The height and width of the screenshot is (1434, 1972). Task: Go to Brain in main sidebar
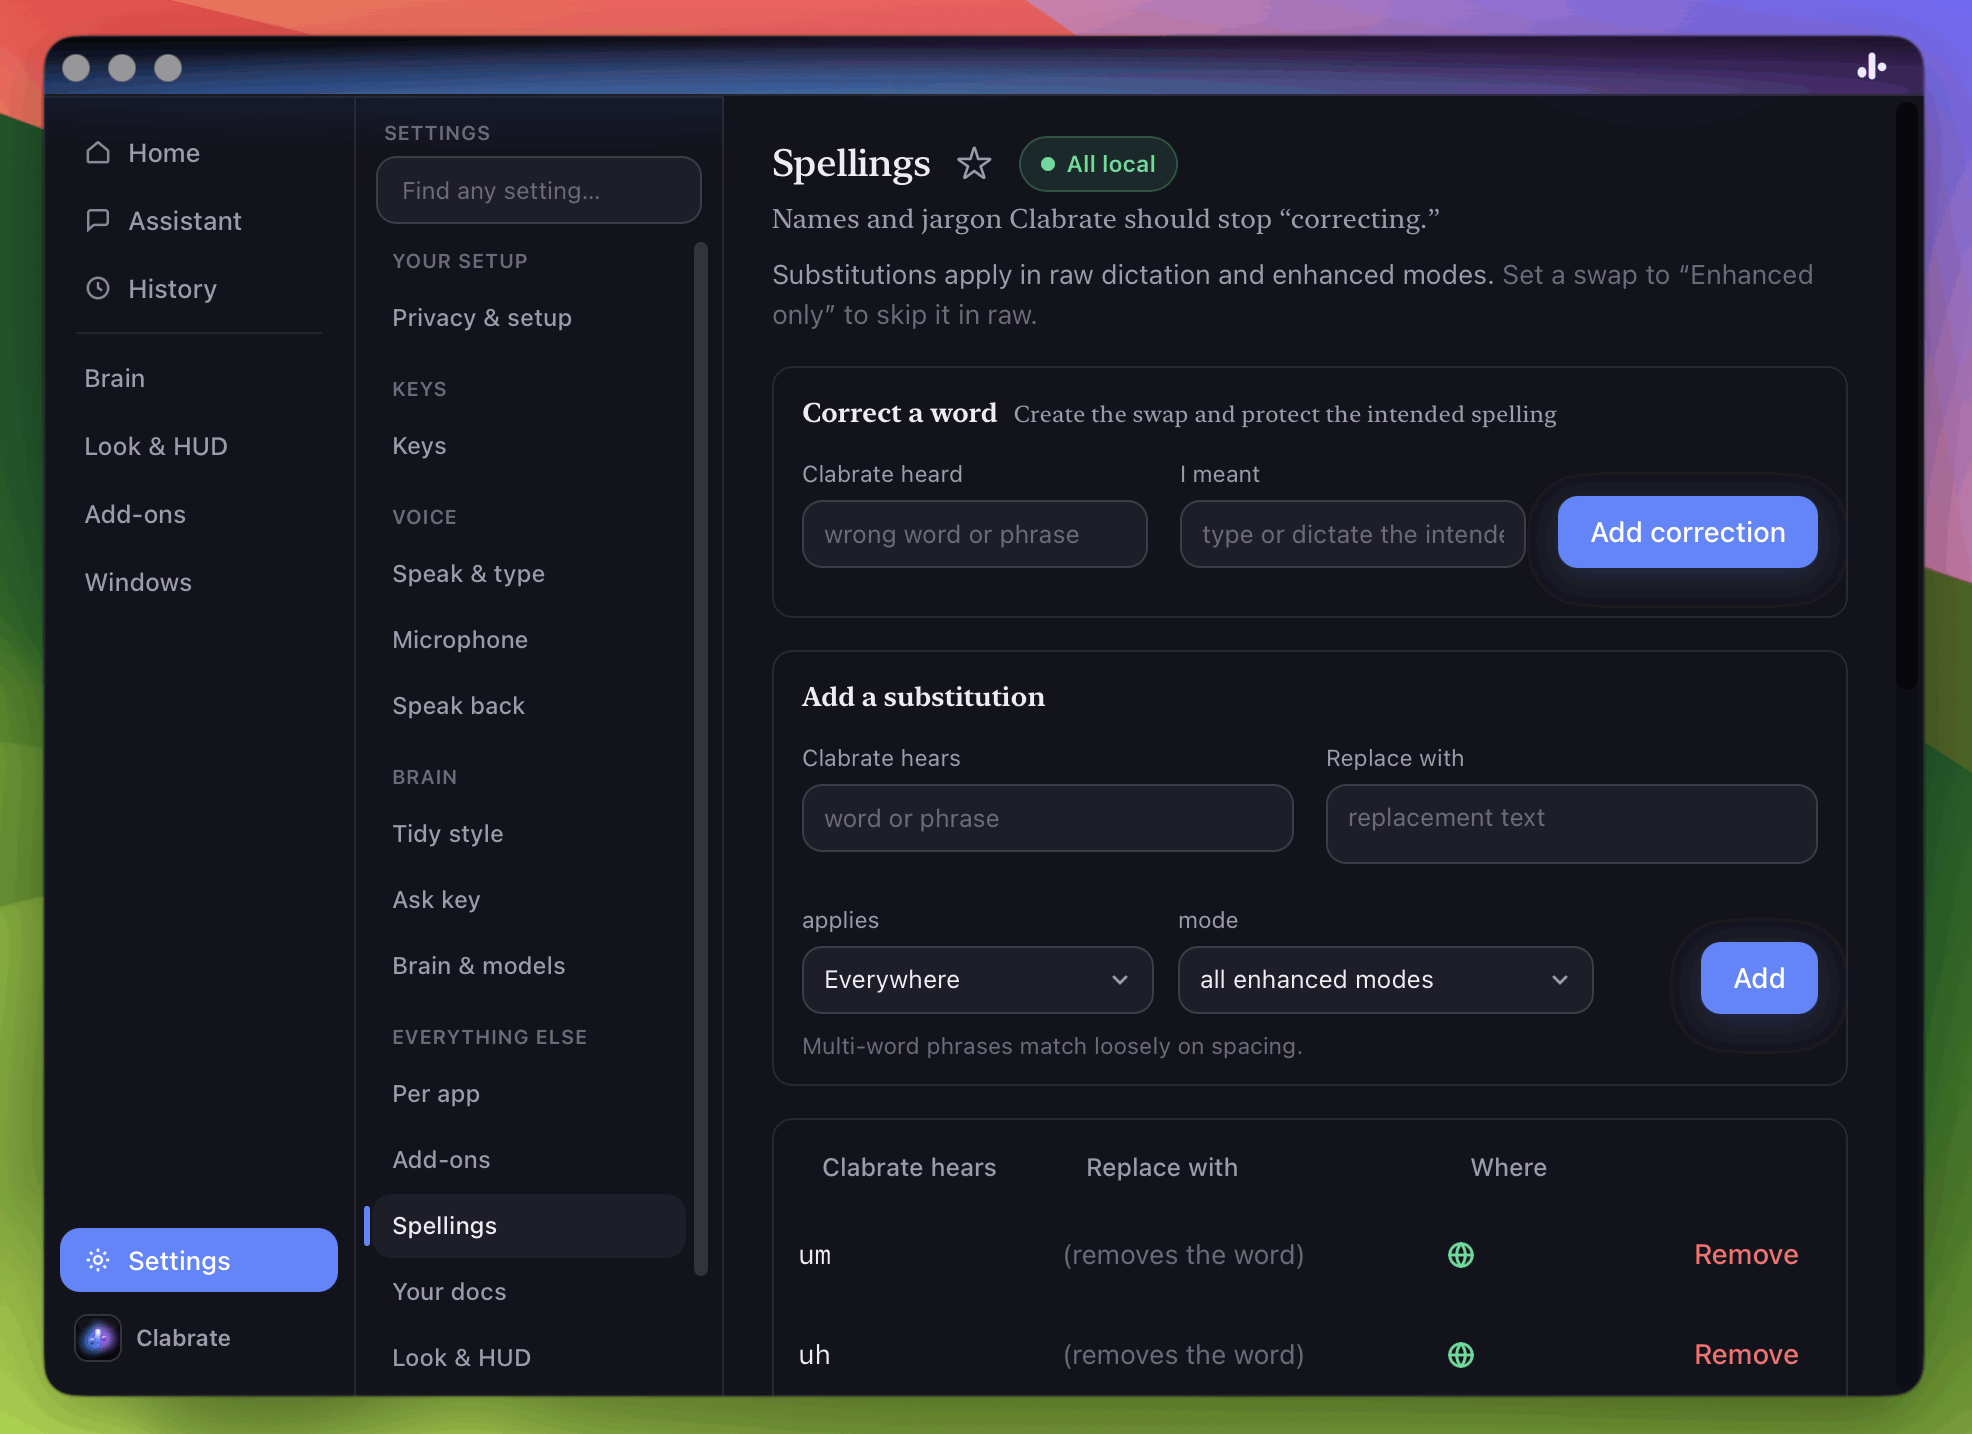(115, 378)
